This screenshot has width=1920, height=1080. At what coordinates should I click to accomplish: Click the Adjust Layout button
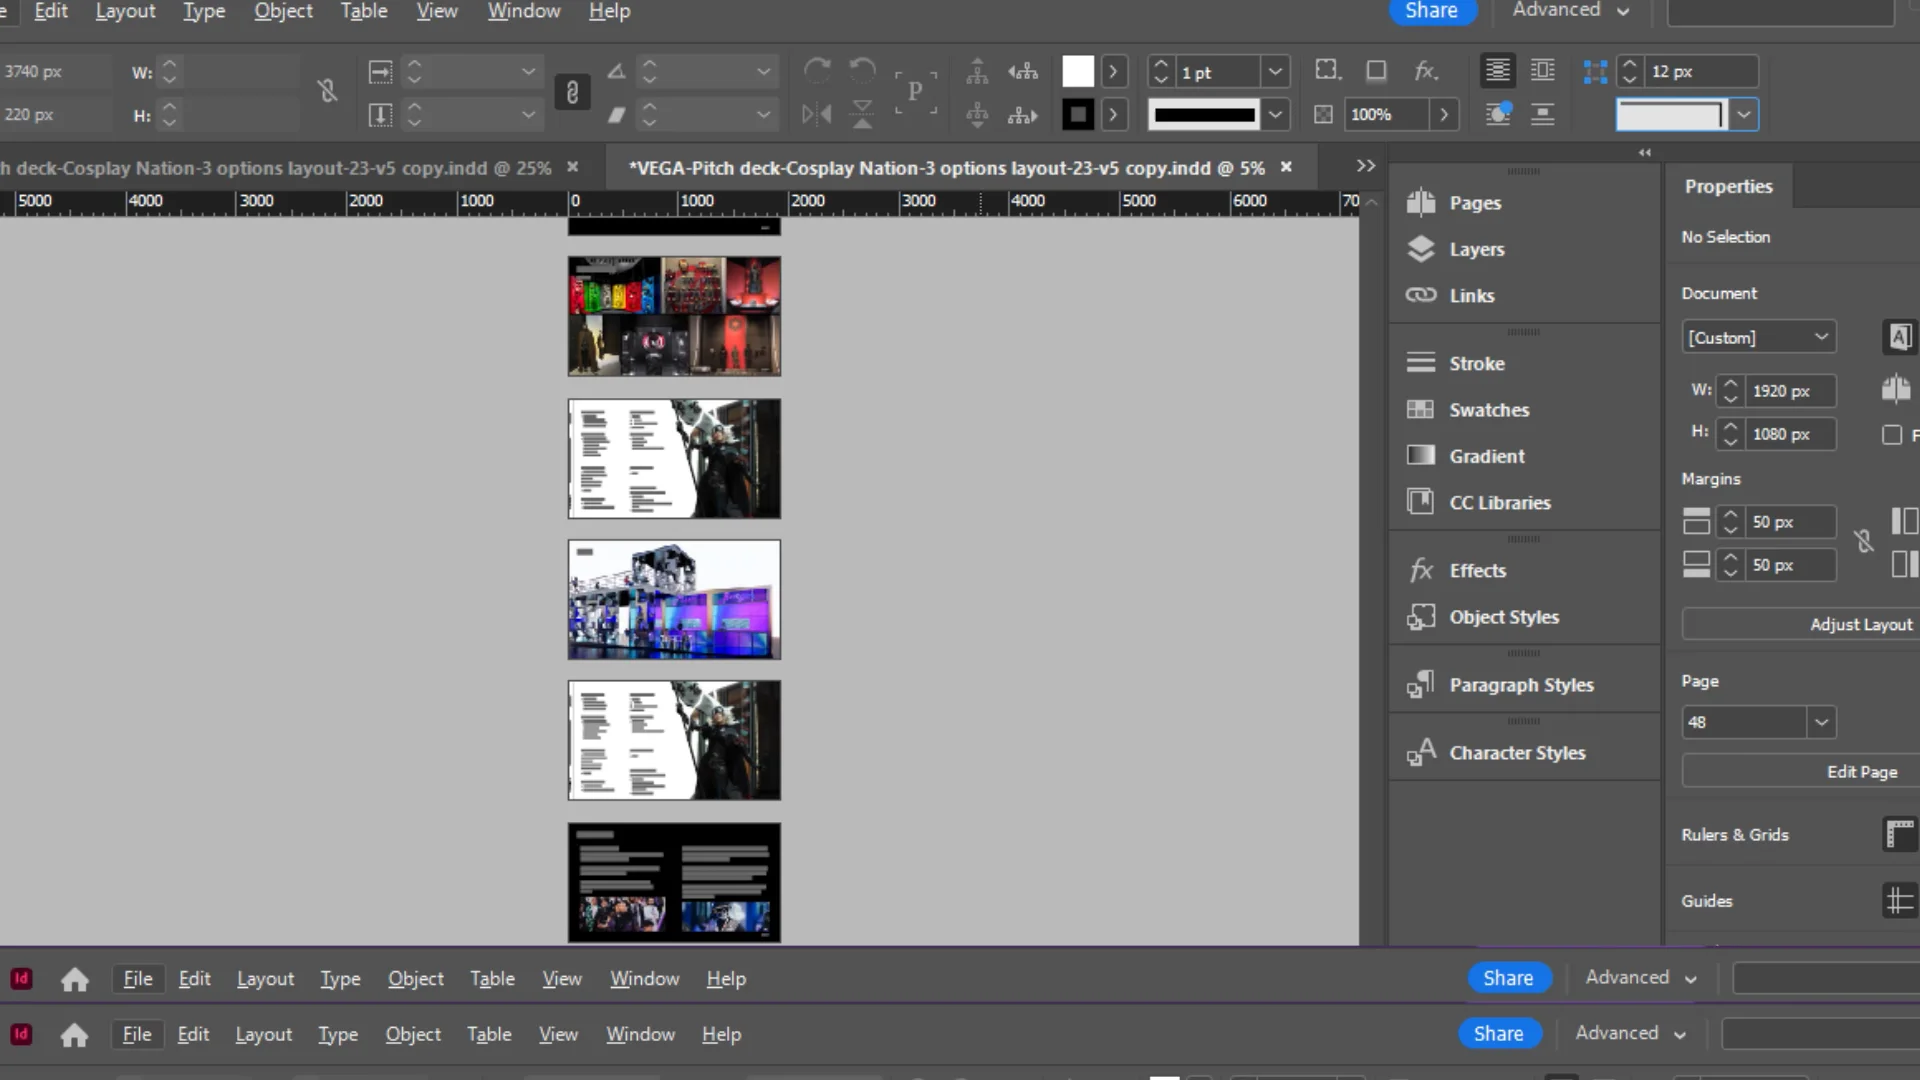click(1861, 624)
